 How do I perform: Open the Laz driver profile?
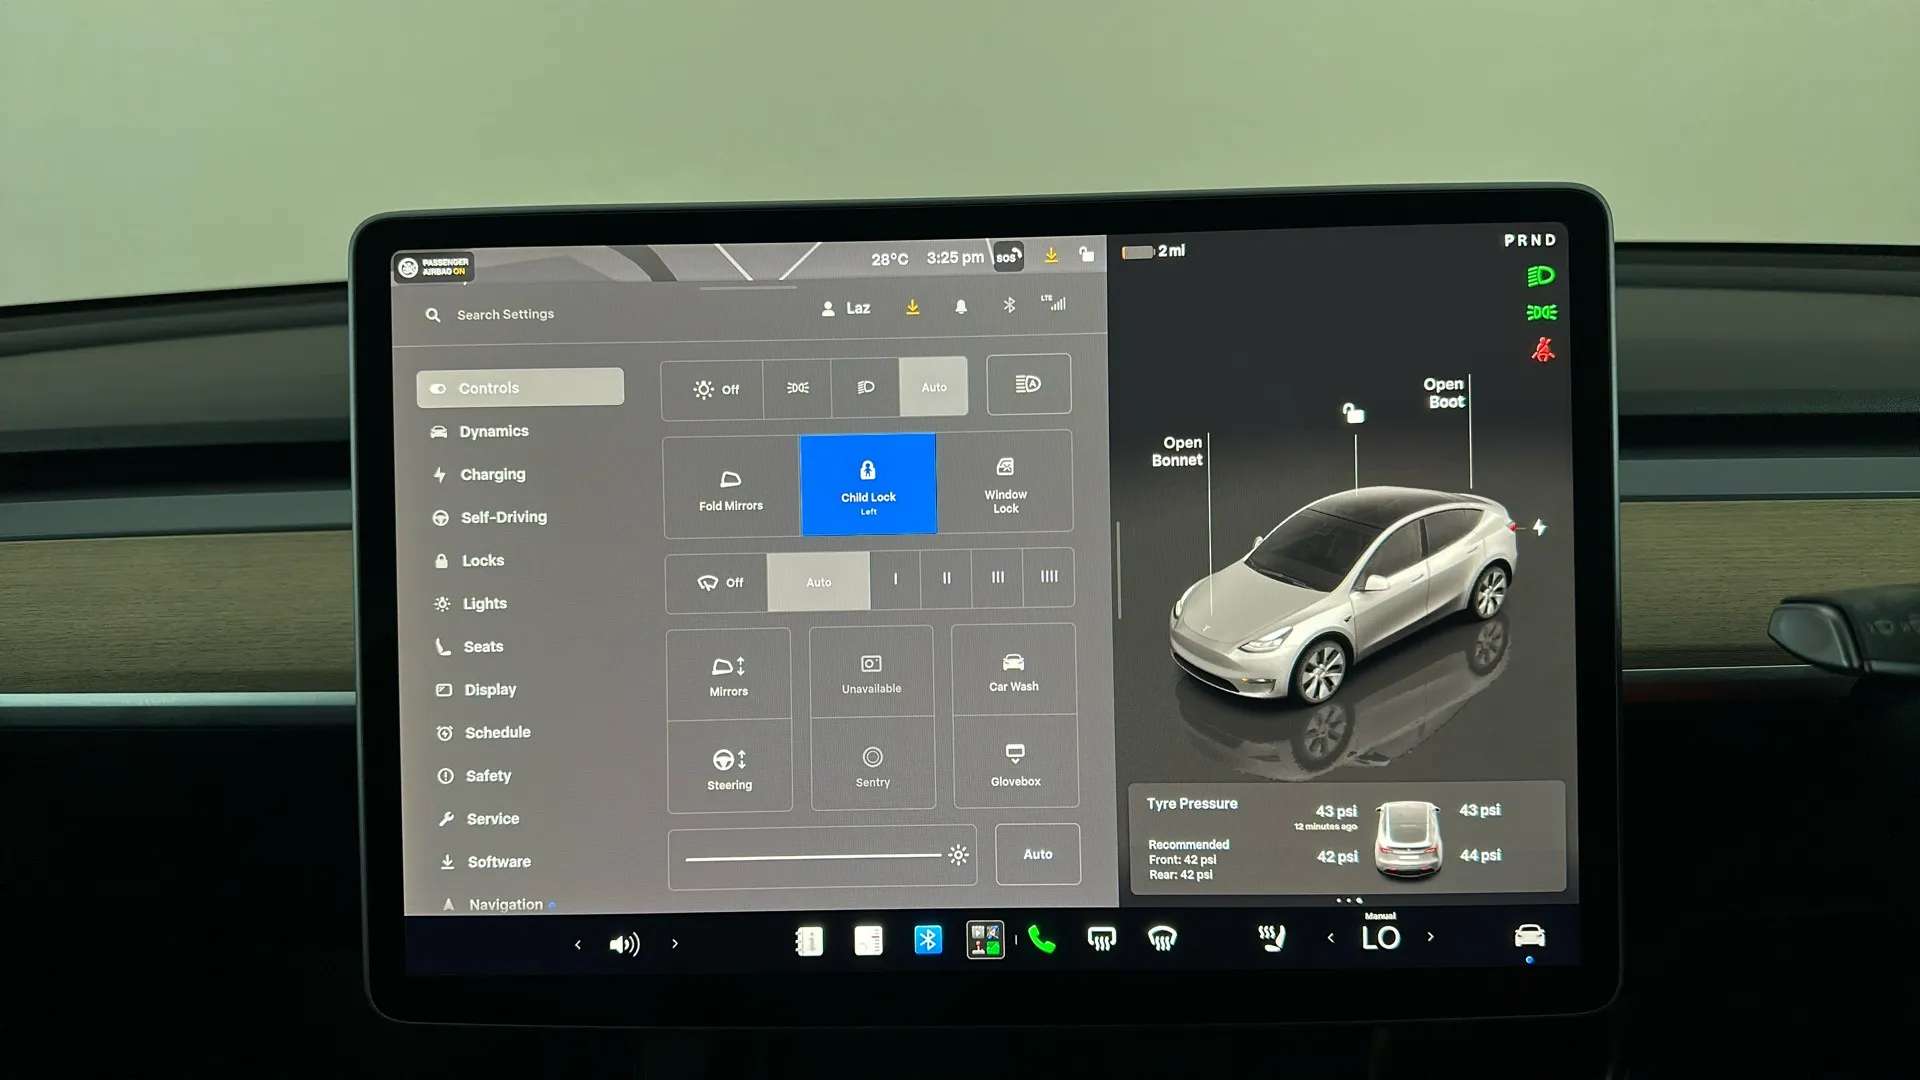(x=846, y=308)
